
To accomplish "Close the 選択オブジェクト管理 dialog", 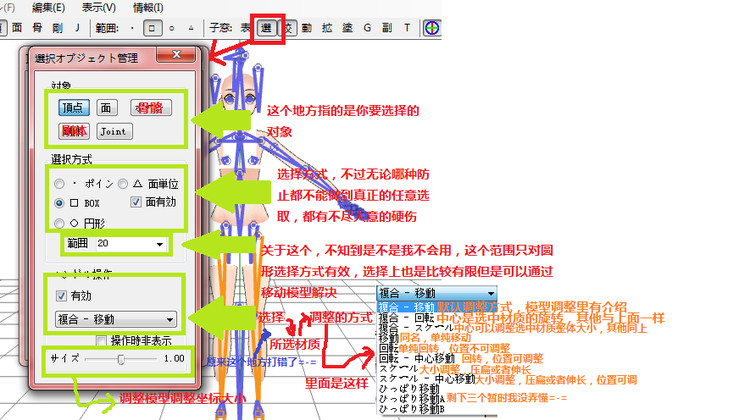I will pyautogui.click(x=176, y=55).
